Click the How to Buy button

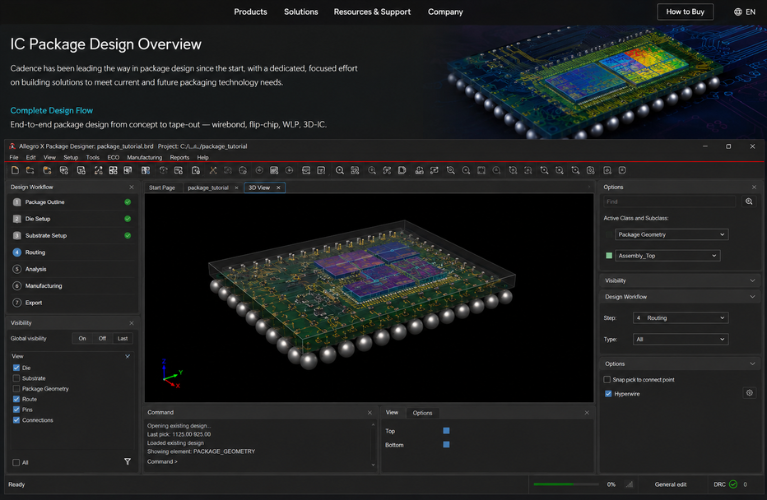685,12
